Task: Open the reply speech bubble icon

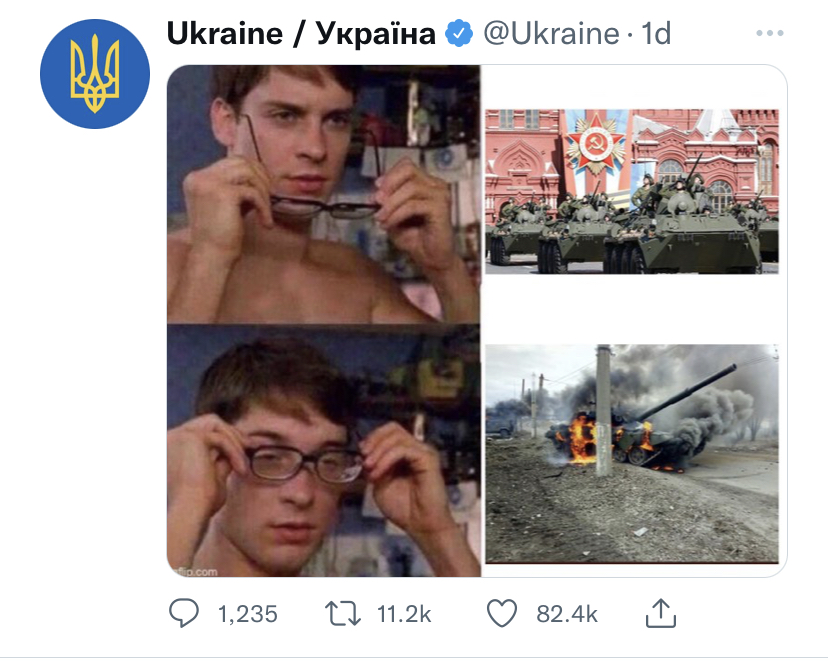Action: [184, 613]
